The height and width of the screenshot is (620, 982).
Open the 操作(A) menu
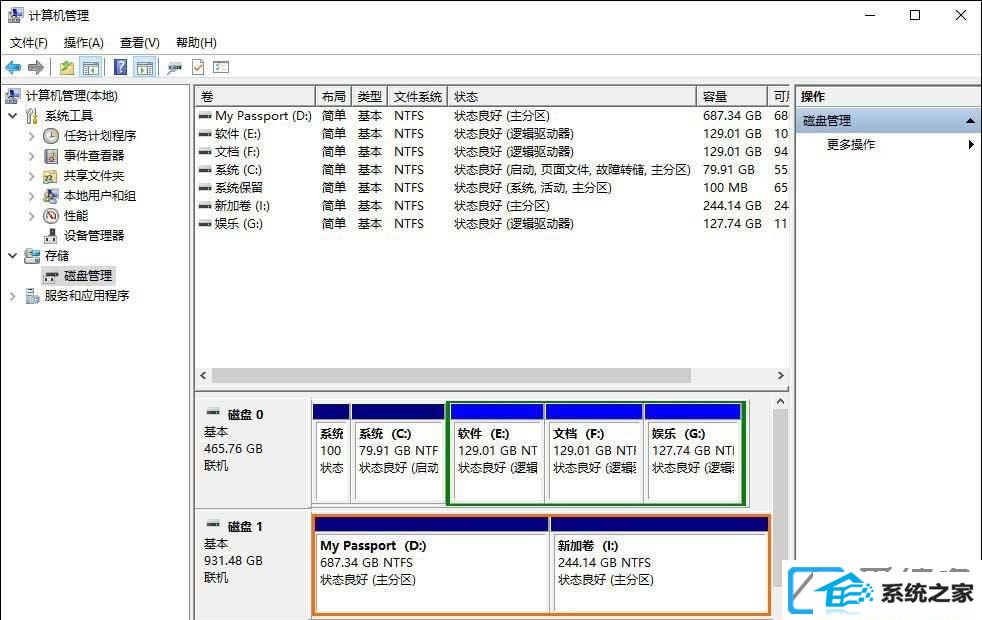[83, 43]
